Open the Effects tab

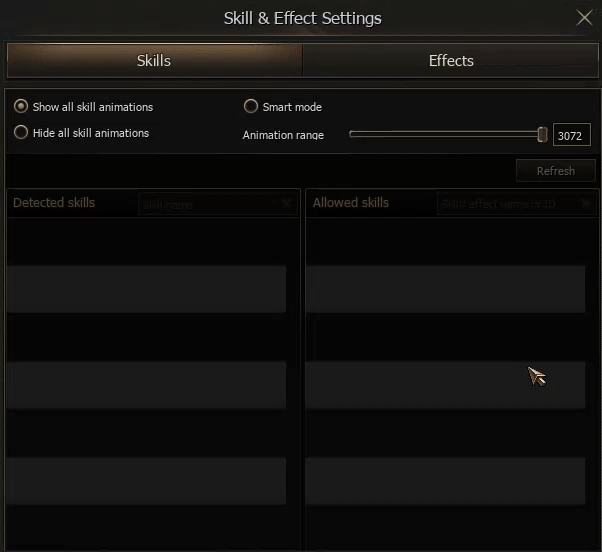[451, 61]
